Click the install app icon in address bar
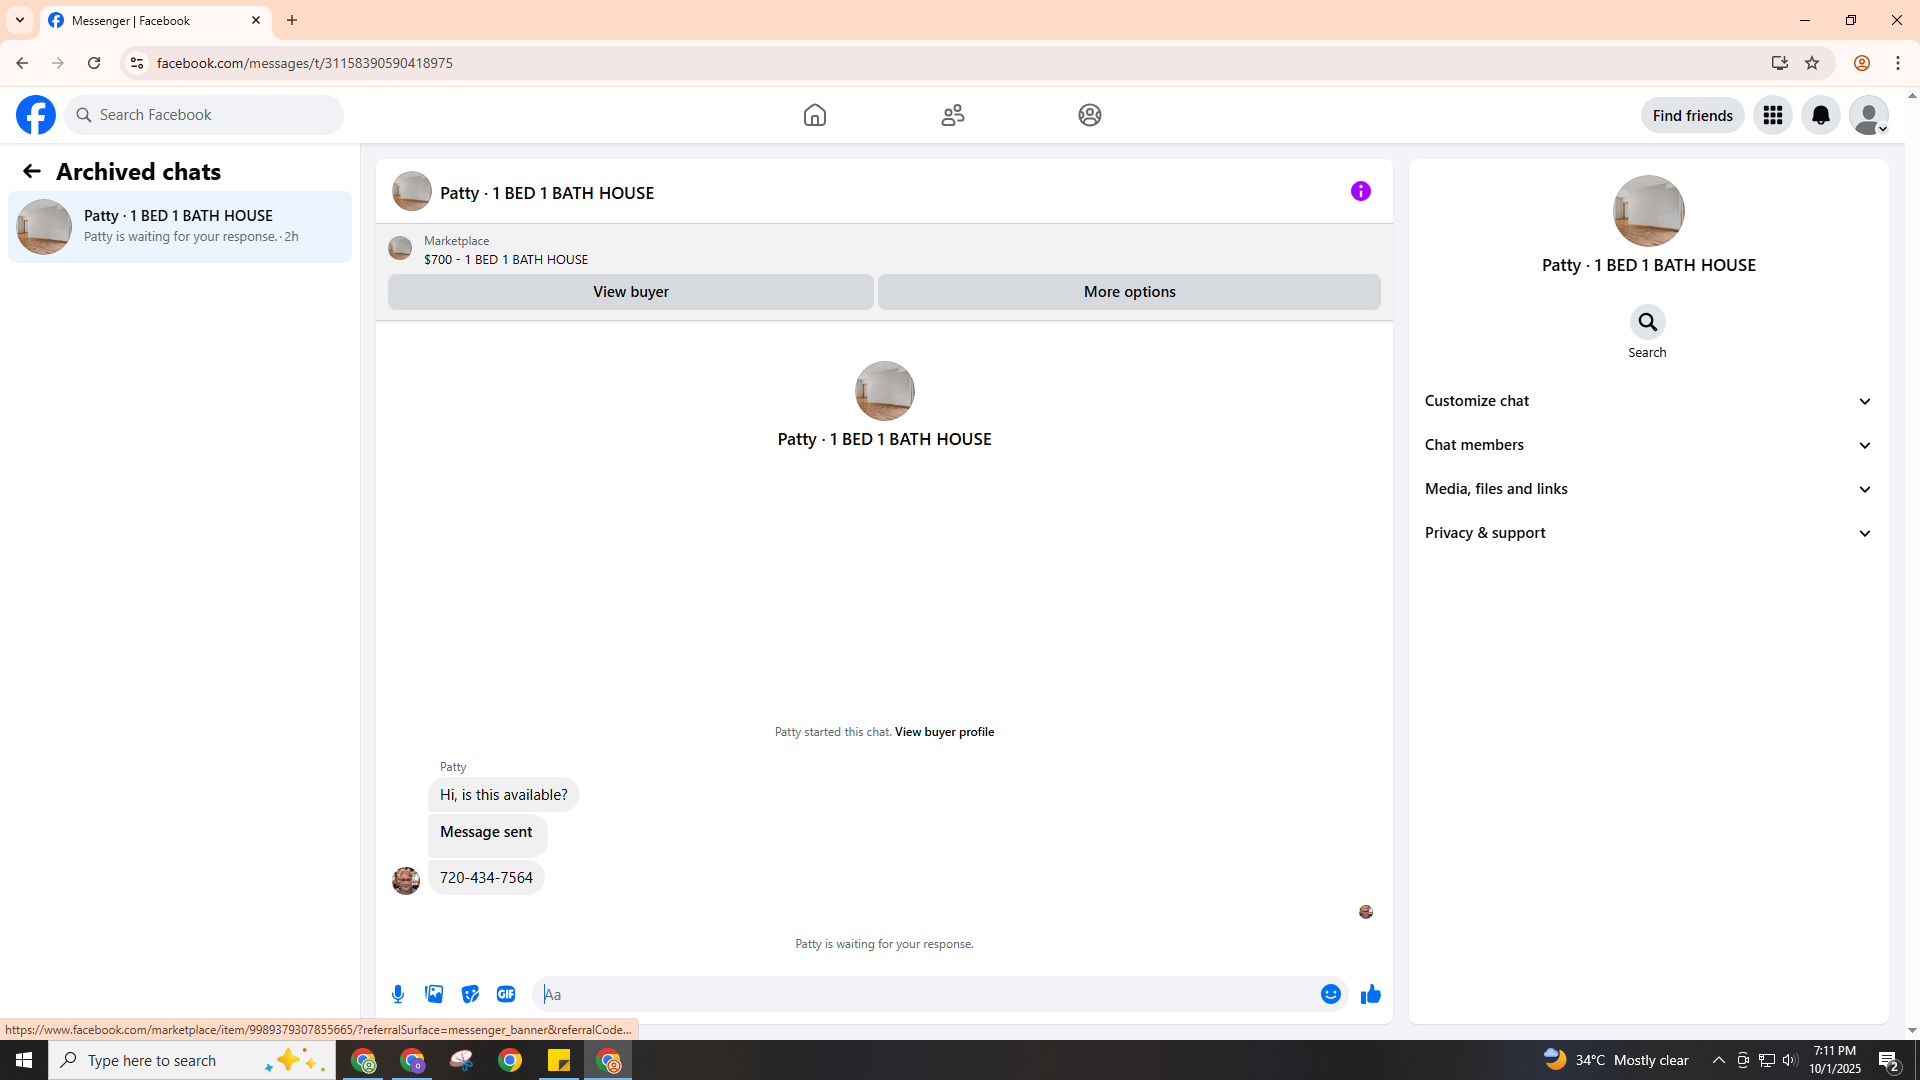Screen dimensions: 1920x1080 click(x=1779, y=63)
